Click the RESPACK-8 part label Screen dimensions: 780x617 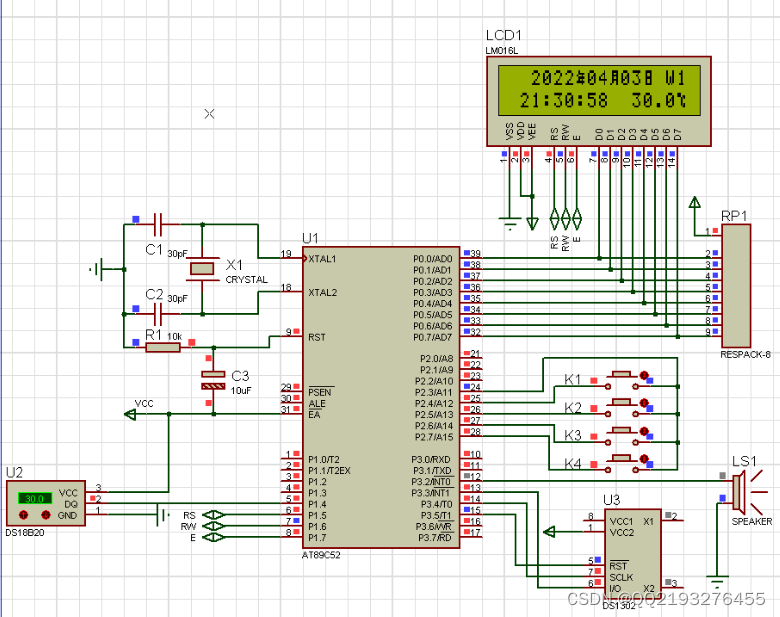745,355
